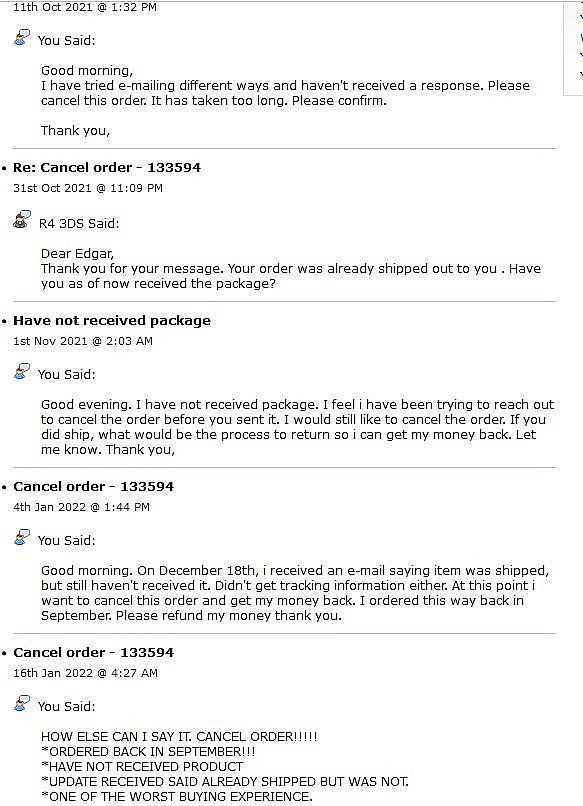
Task: Click the 'Dear Edgar,' reply text
Action: coord(78,254)
